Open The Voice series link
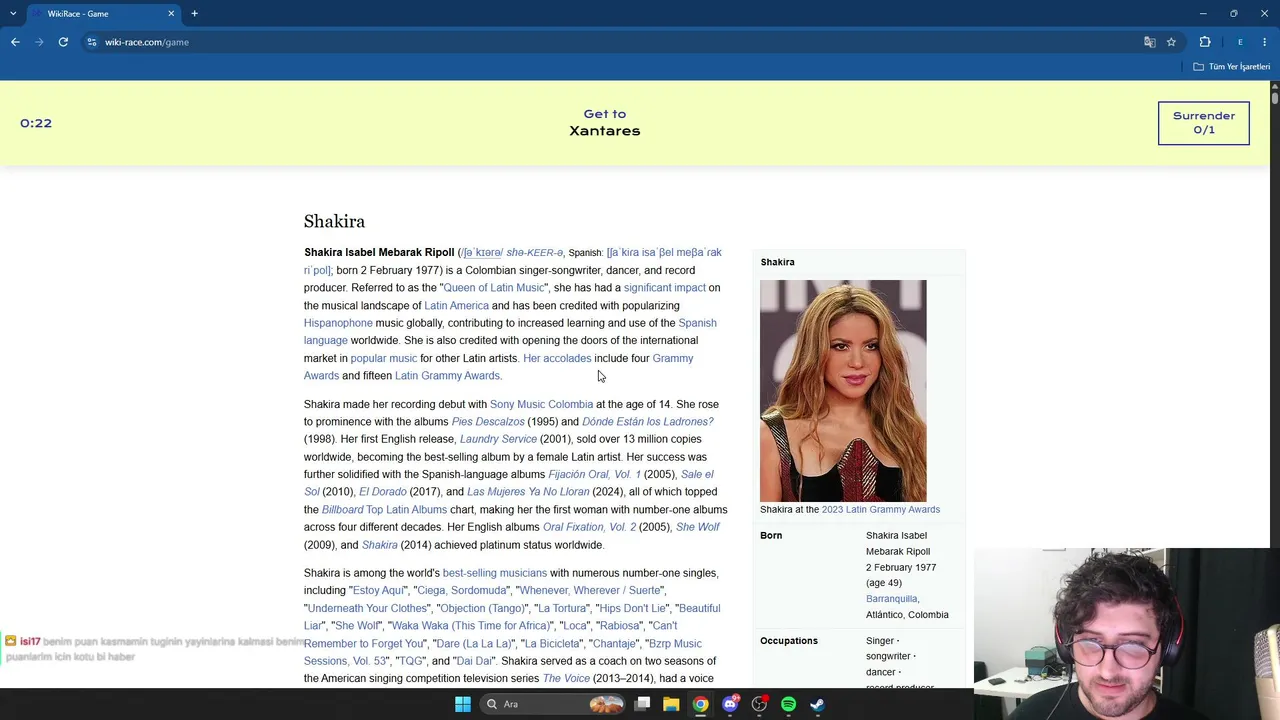The height and width of the screenshot is (720, 1280). [x=566, y=679]
